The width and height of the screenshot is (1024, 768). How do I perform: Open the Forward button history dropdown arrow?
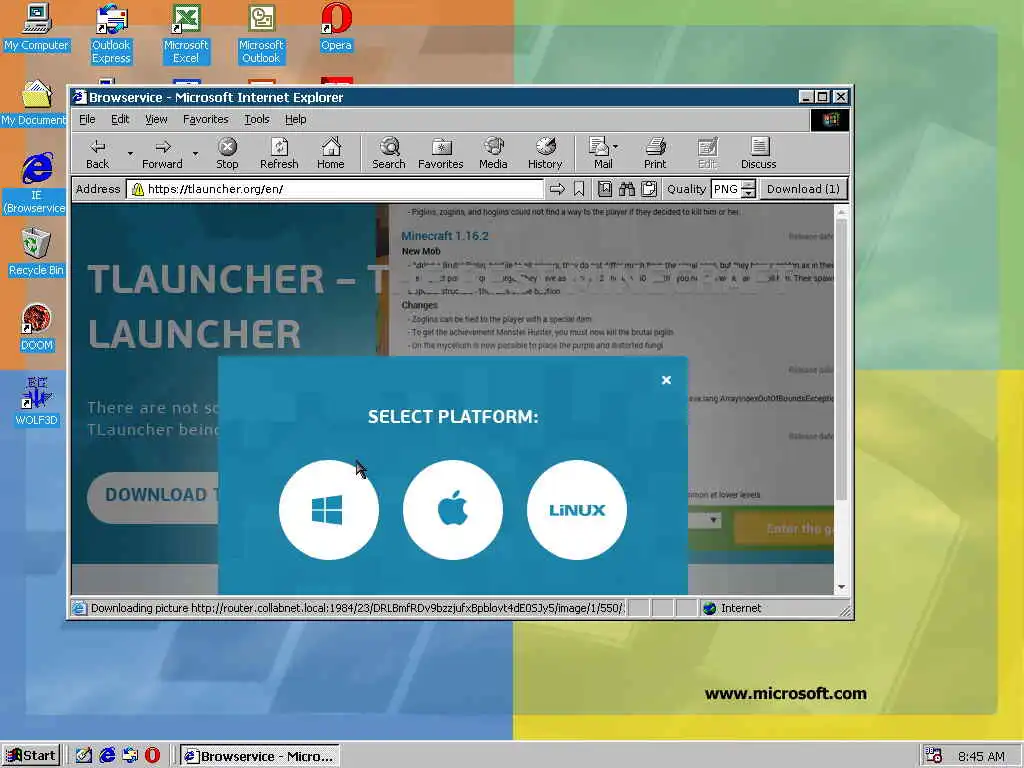195,154
